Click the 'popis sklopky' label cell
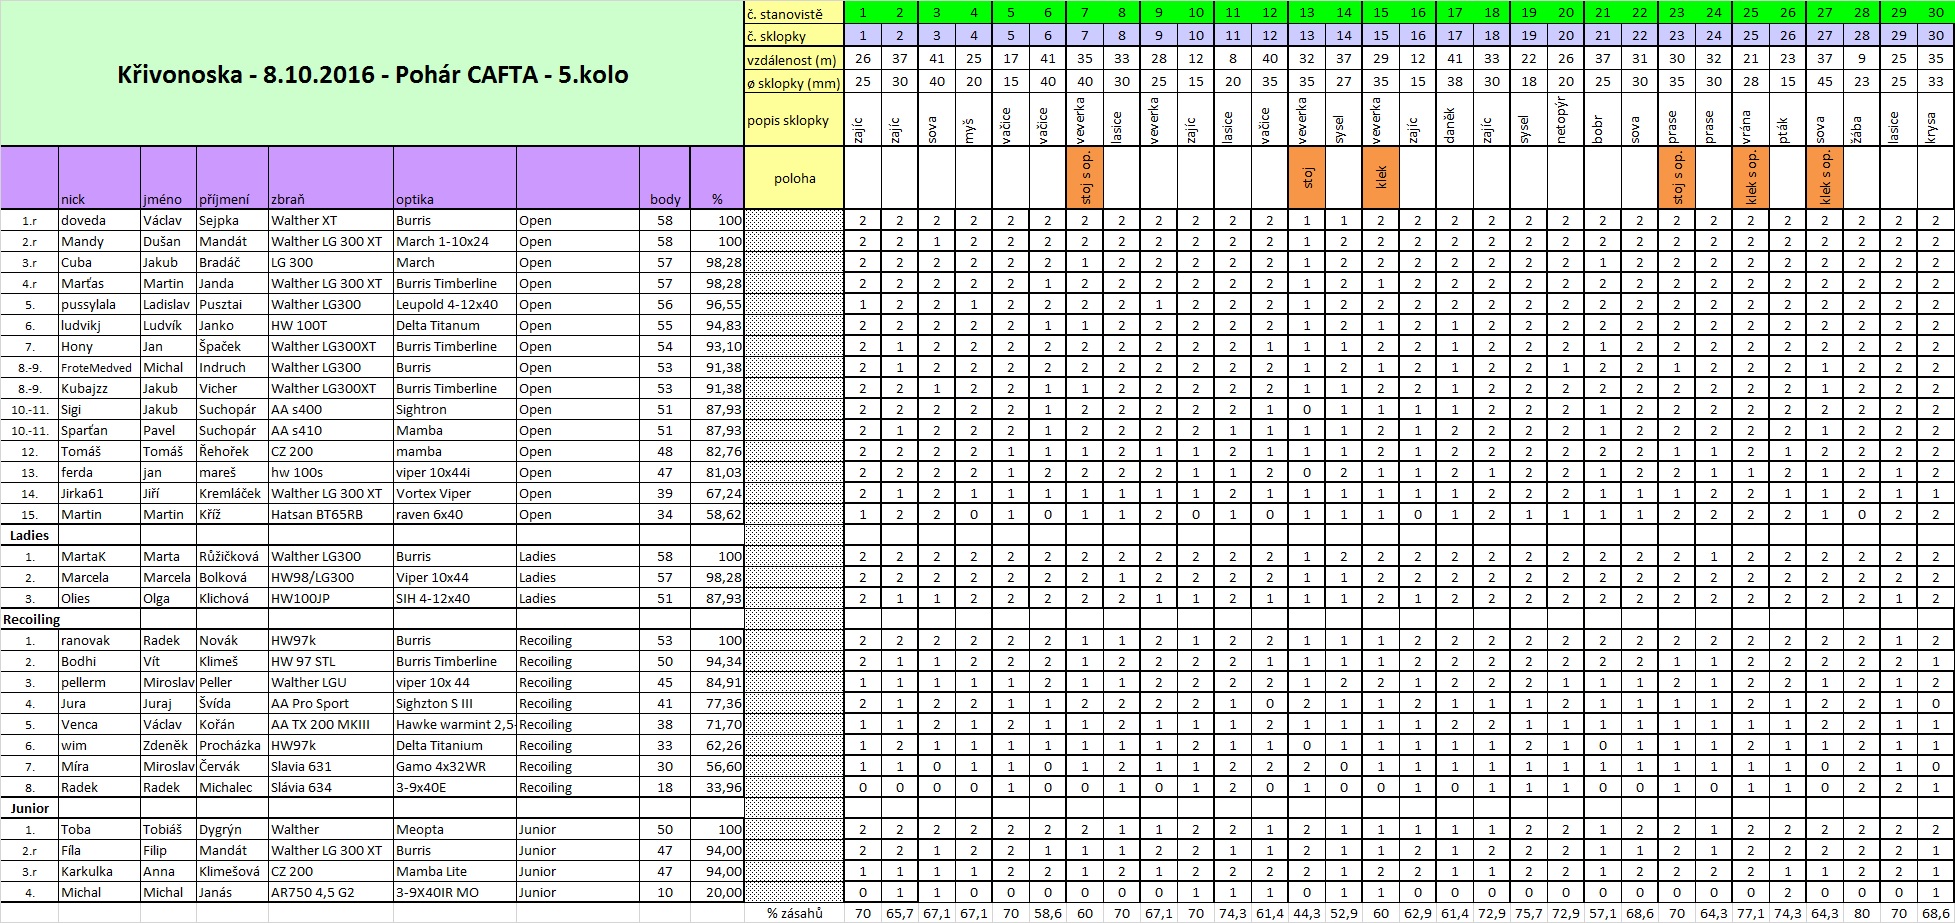The width and height of the screenshot is (1955, 923). (794, 120)
